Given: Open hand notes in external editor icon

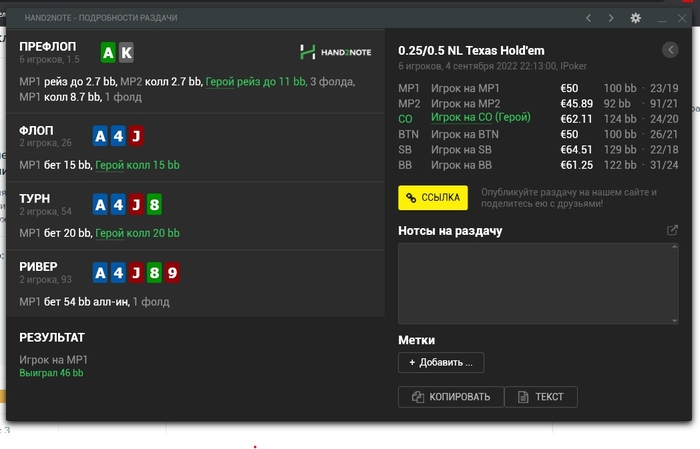Looking at the screenshot, I should [672, 231].
